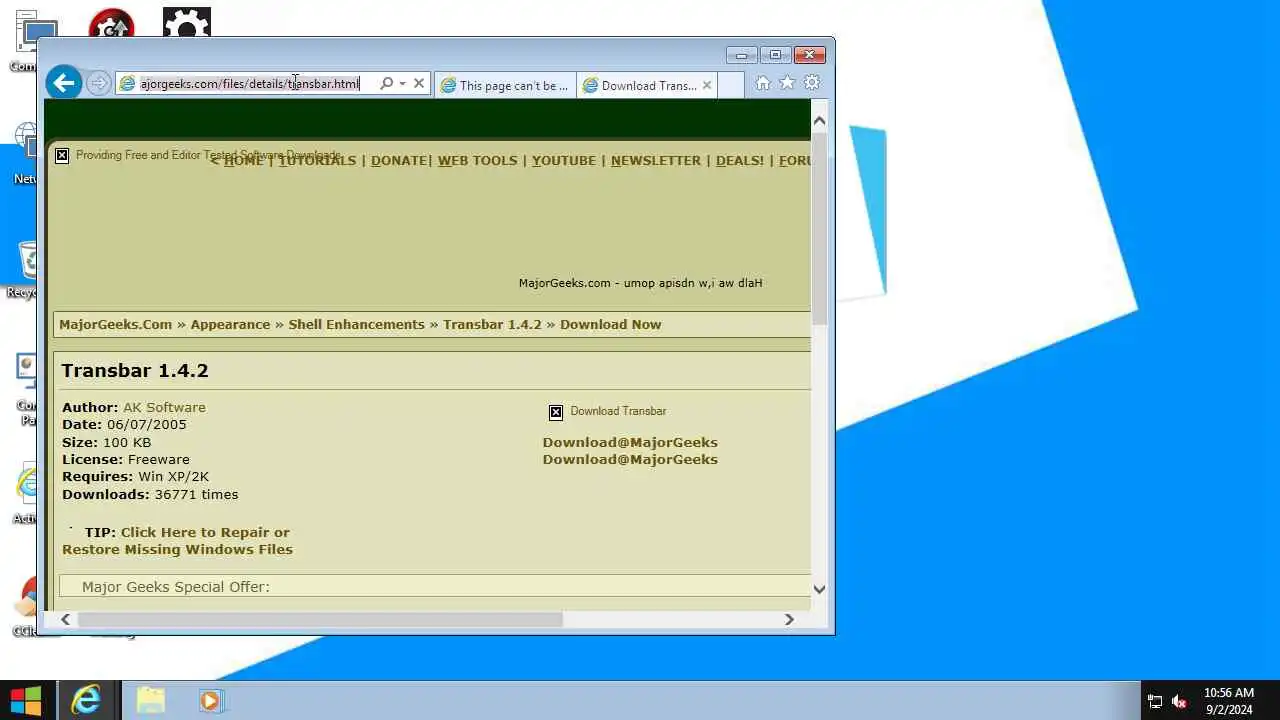Click 'Major Geeks Special Offer:' text
Image resolution: width=1280 pixels, height=720 pixels.
[176, 587]
